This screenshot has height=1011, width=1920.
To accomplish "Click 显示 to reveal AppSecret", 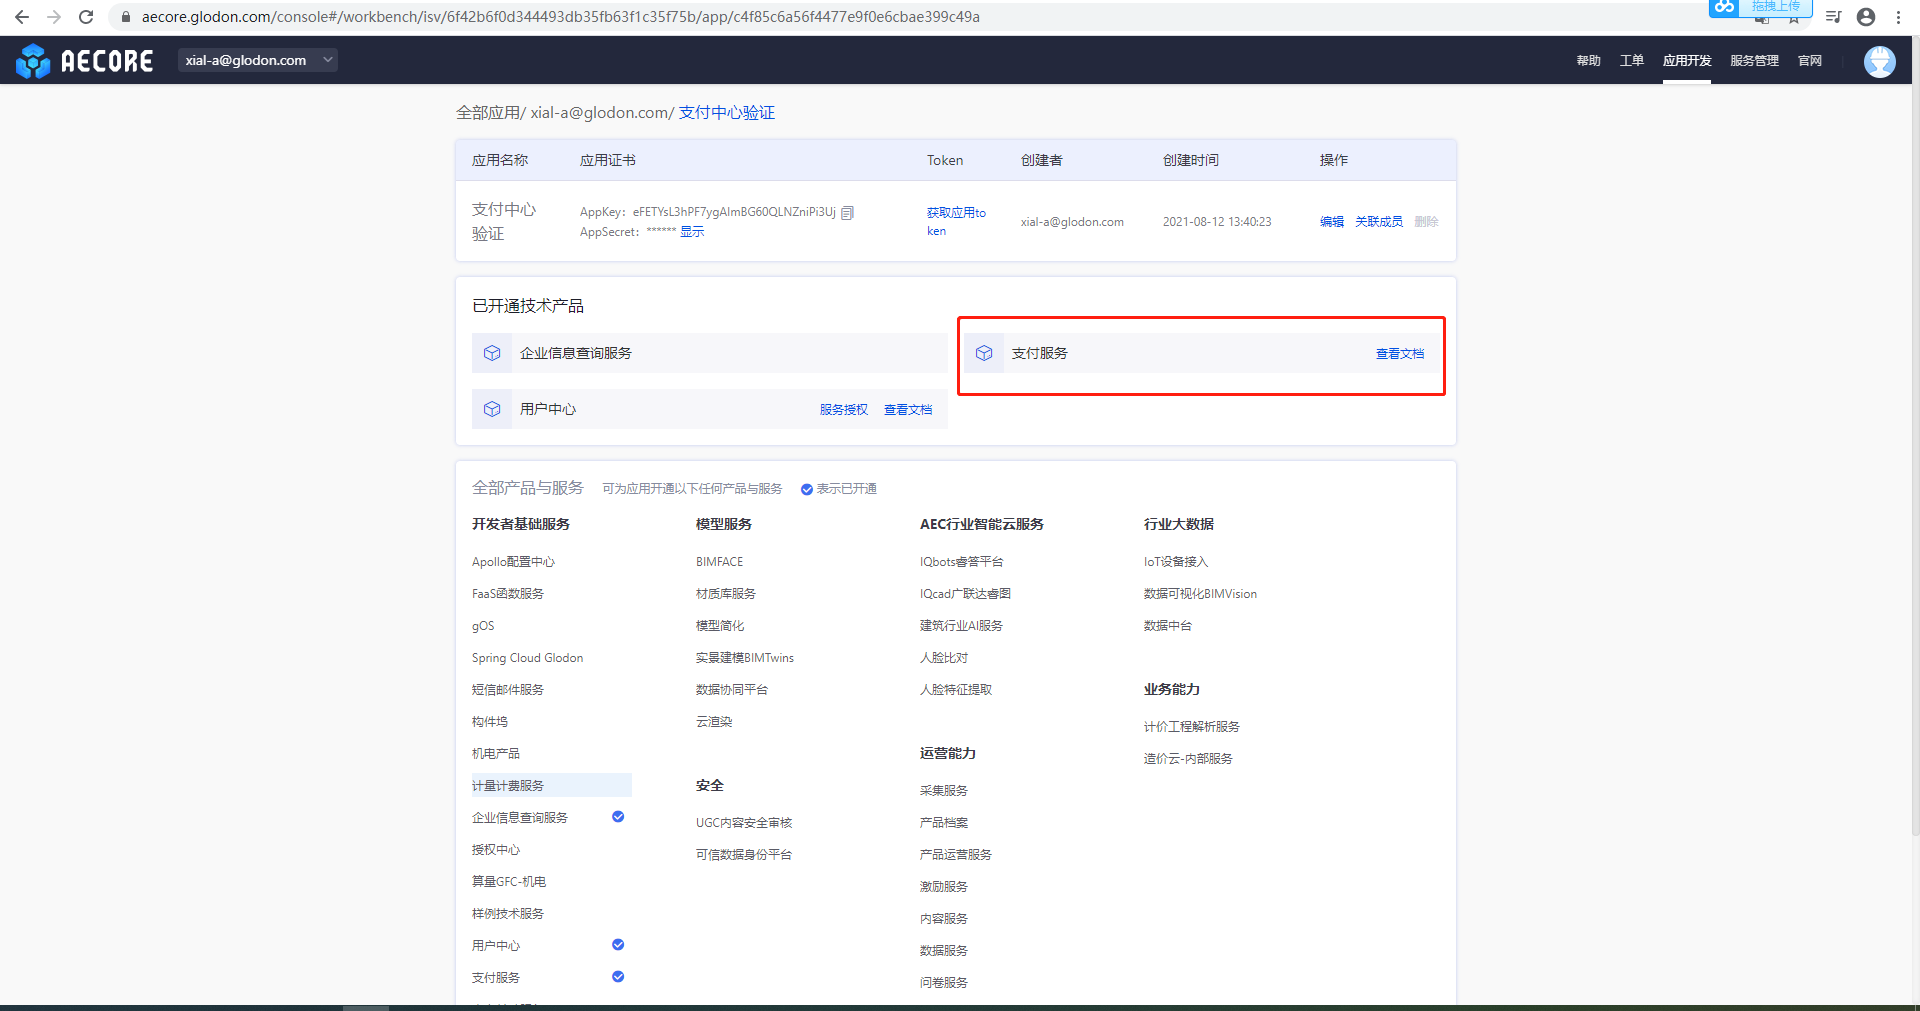I will point(692,232).
